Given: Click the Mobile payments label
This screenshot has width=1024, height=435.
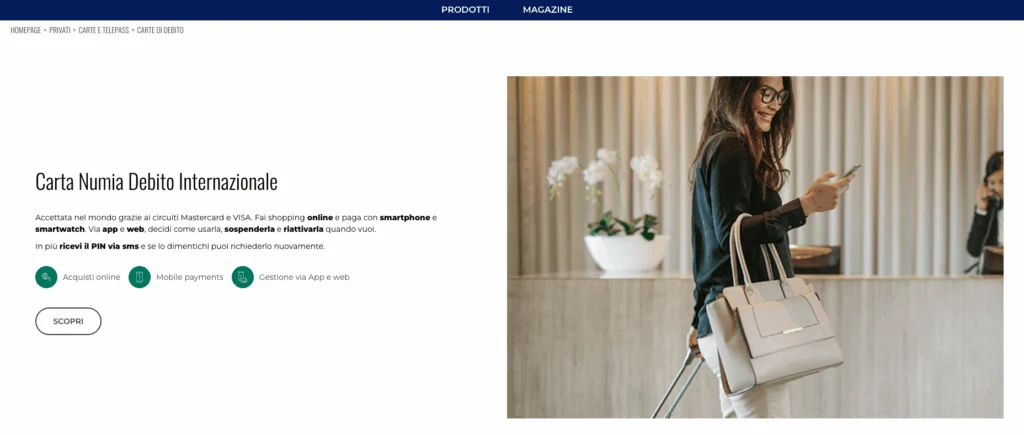Looking at the screenshot, I should pyautogui.click(x=189, y=277).
